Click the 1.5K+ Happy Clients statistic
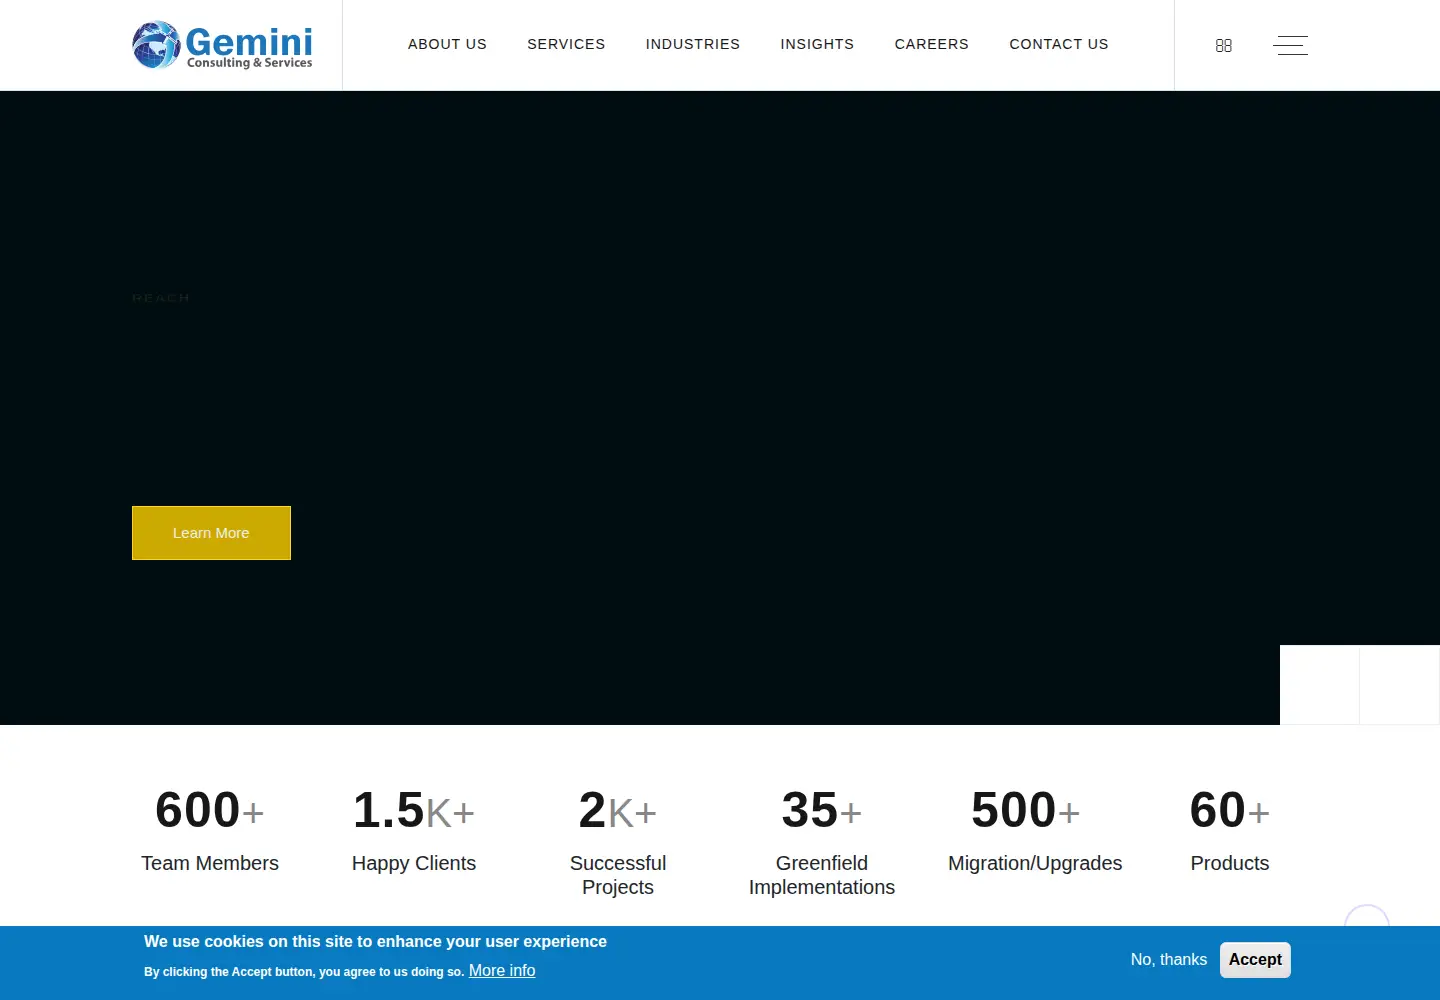 pyautogui.click(x=414, y=829)
